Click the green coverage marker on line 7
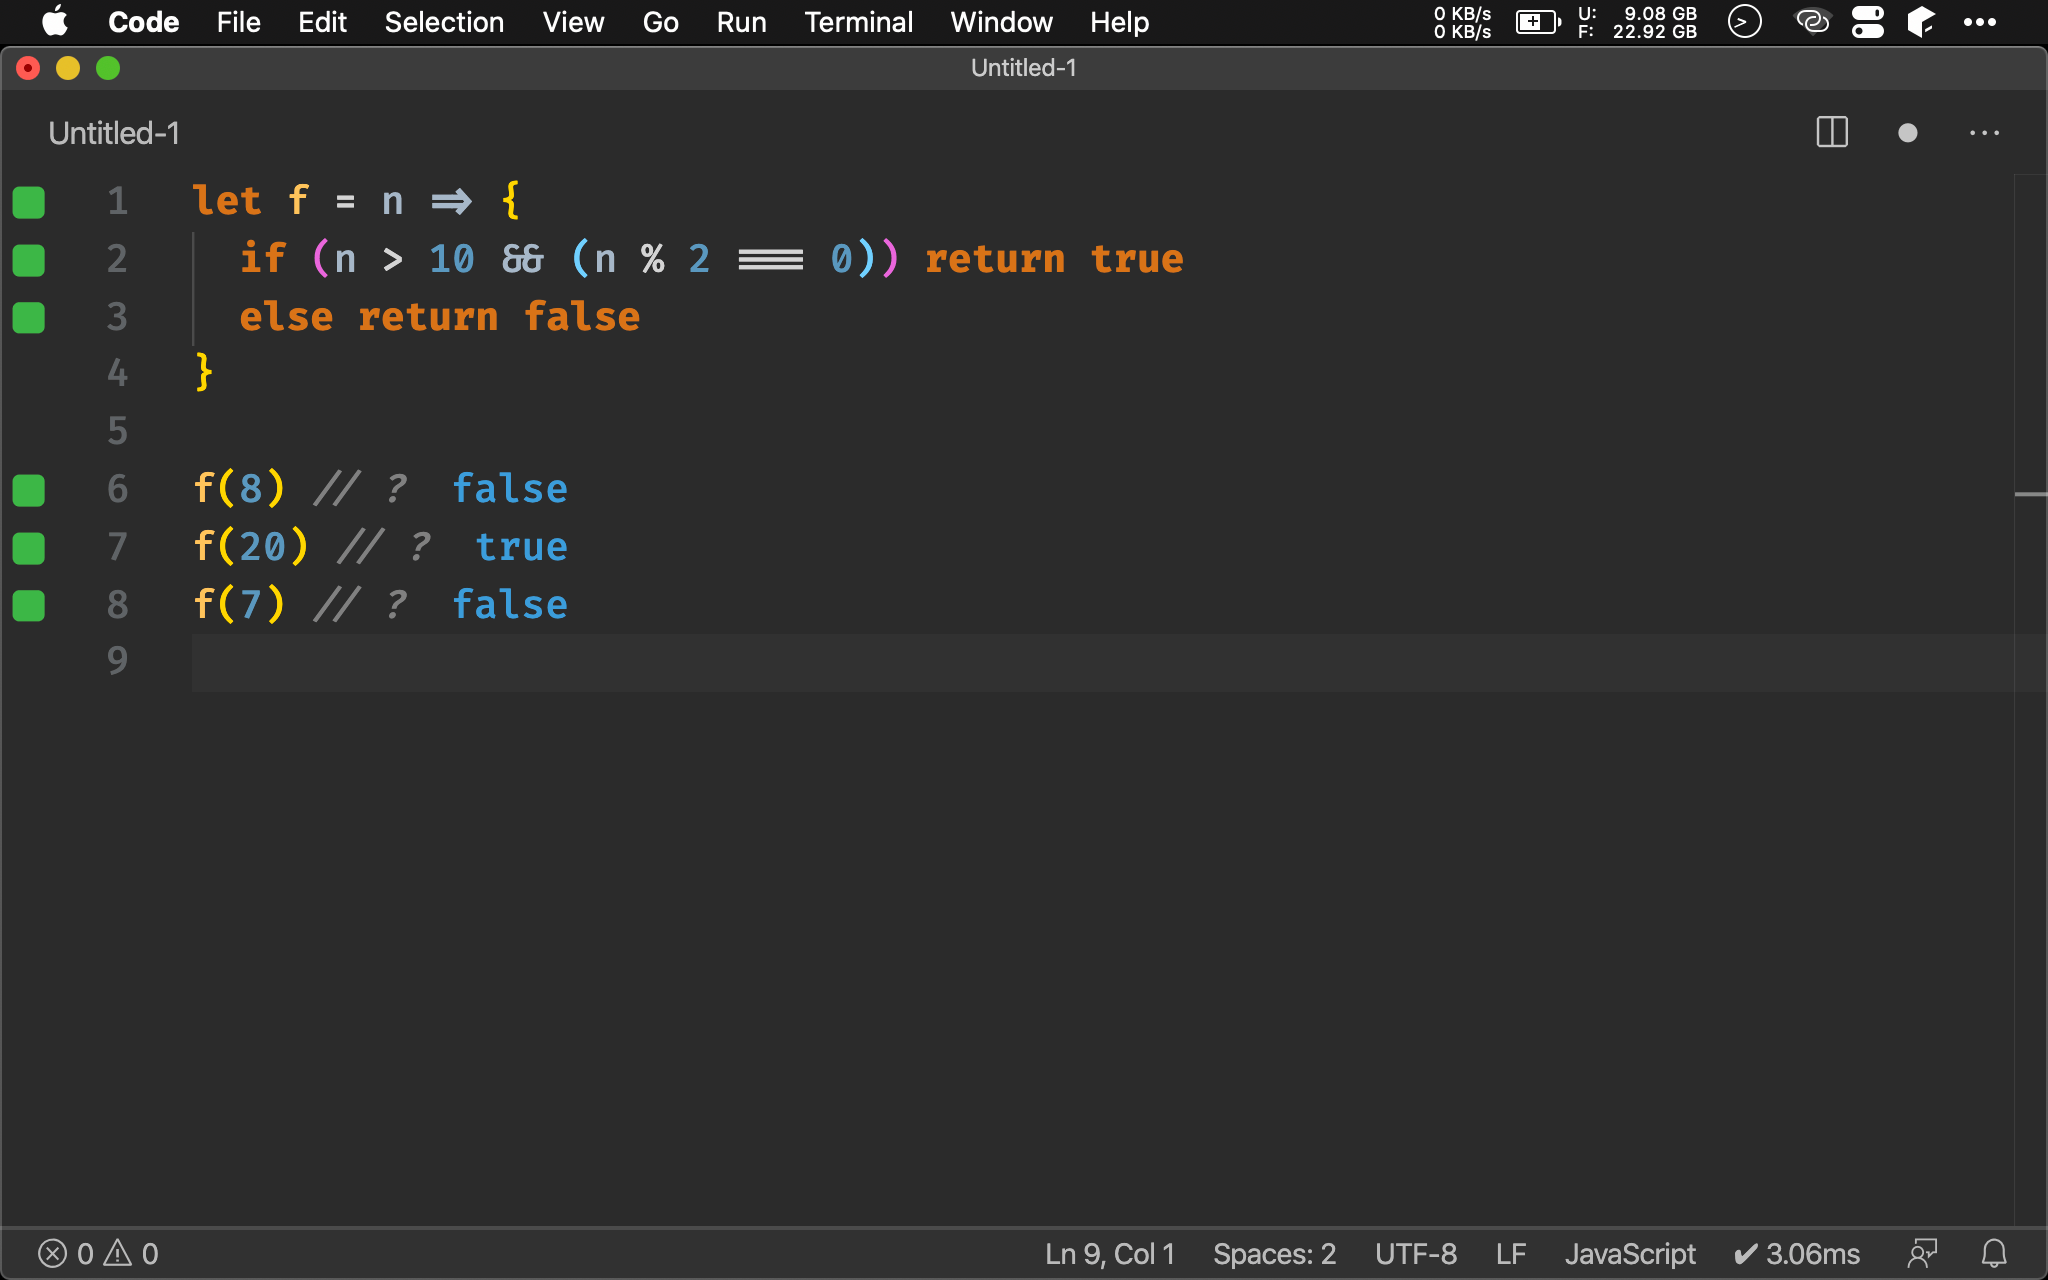The width and height of the screenshot is (2048, 1280). point(29,548)
